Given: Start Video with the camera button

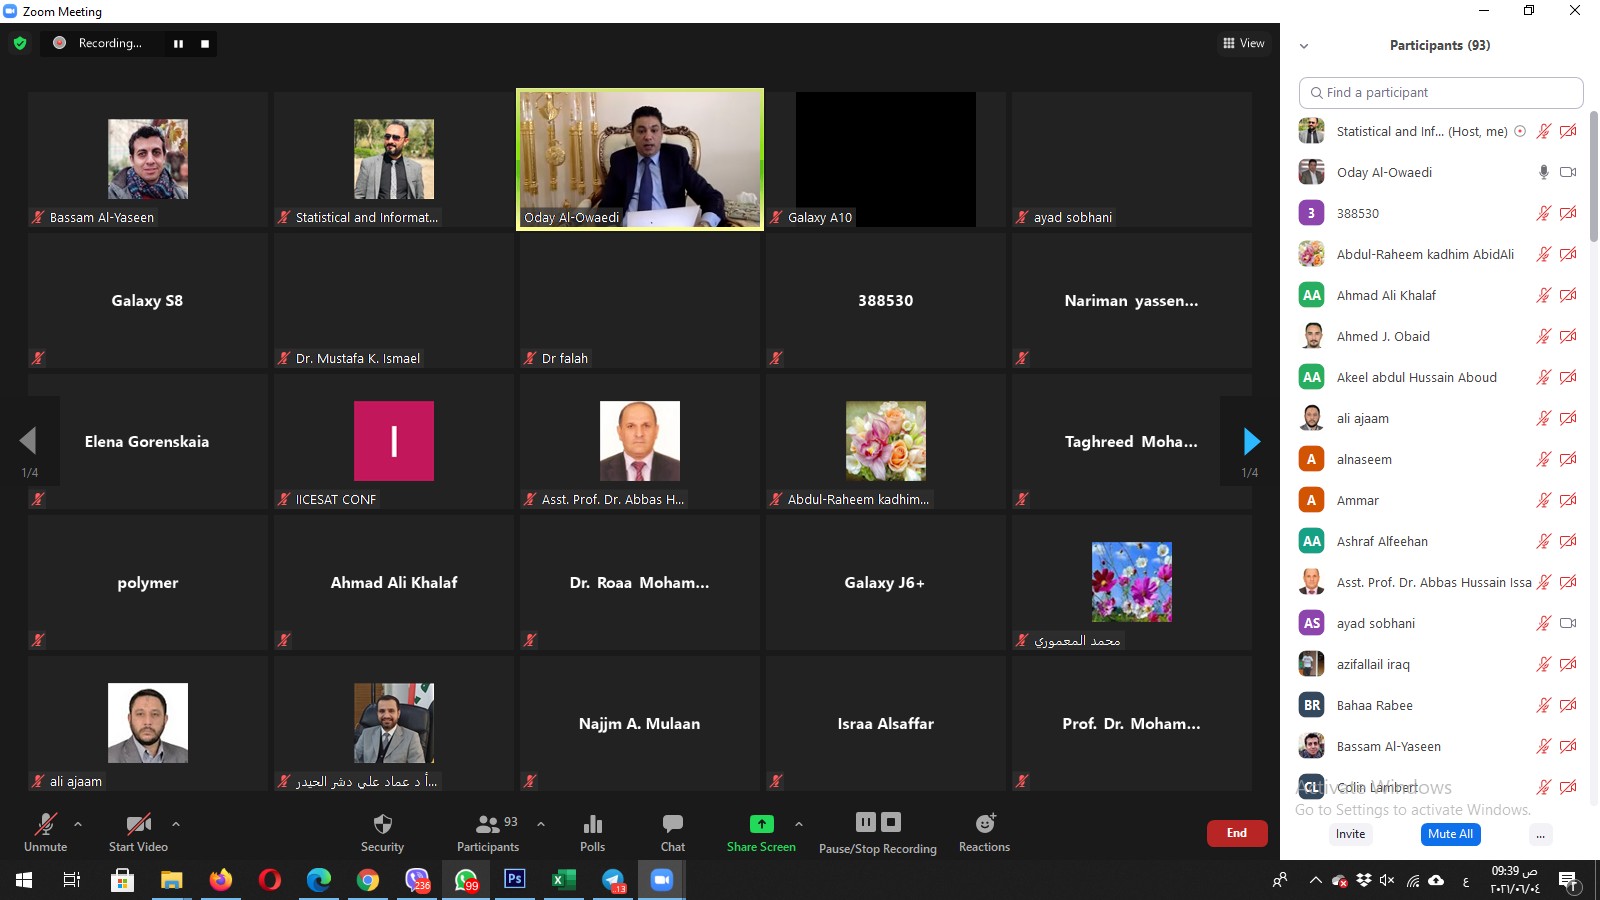Looking at the screenshot, I should tap(138, 824).
